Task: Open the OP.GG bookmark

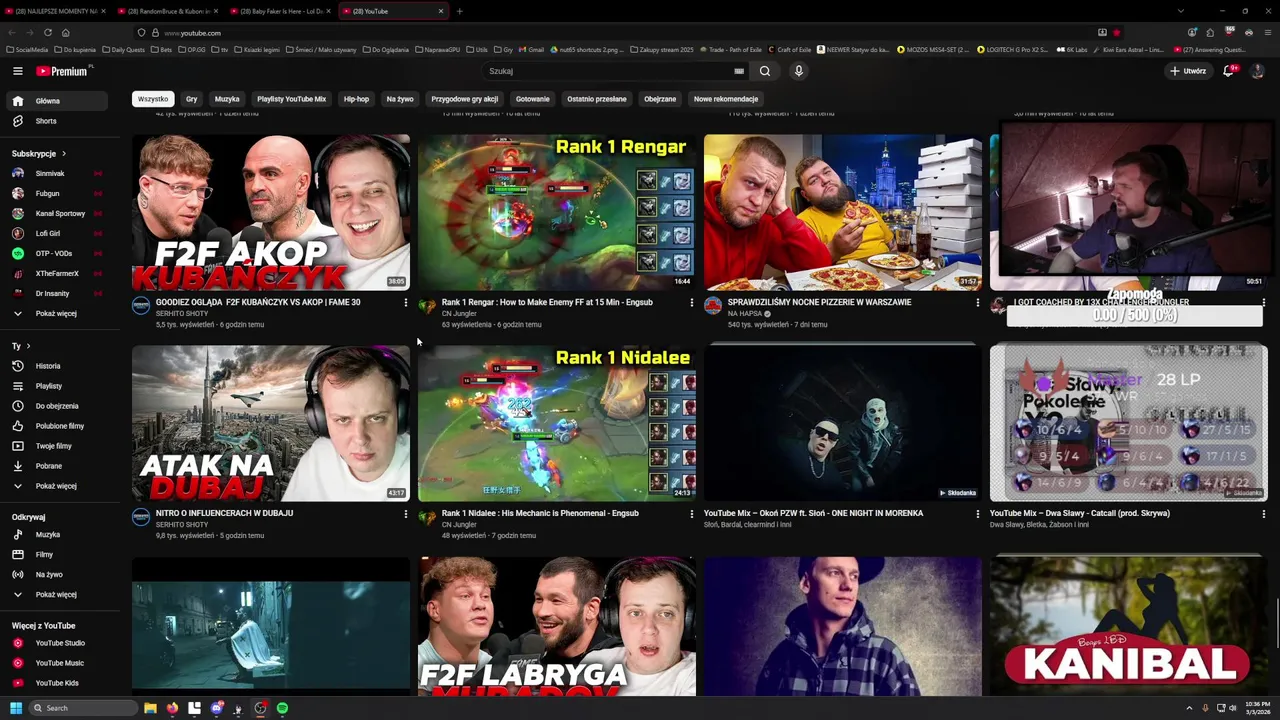Action: [192, 49]
